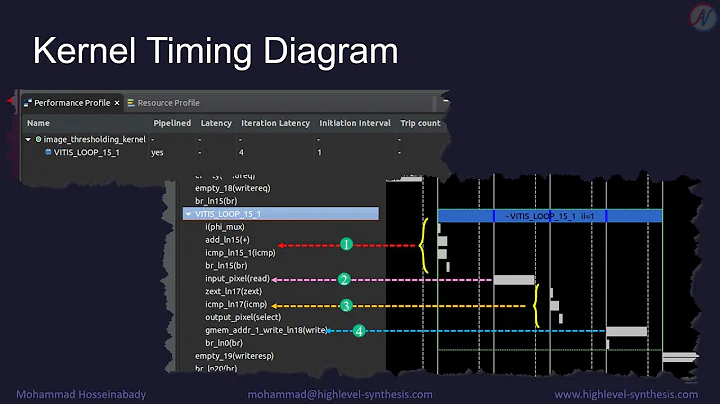The height and width of the screenshot is (404, 720).
Task: Open the Resource Profile tab
Action: click(168, 103)
